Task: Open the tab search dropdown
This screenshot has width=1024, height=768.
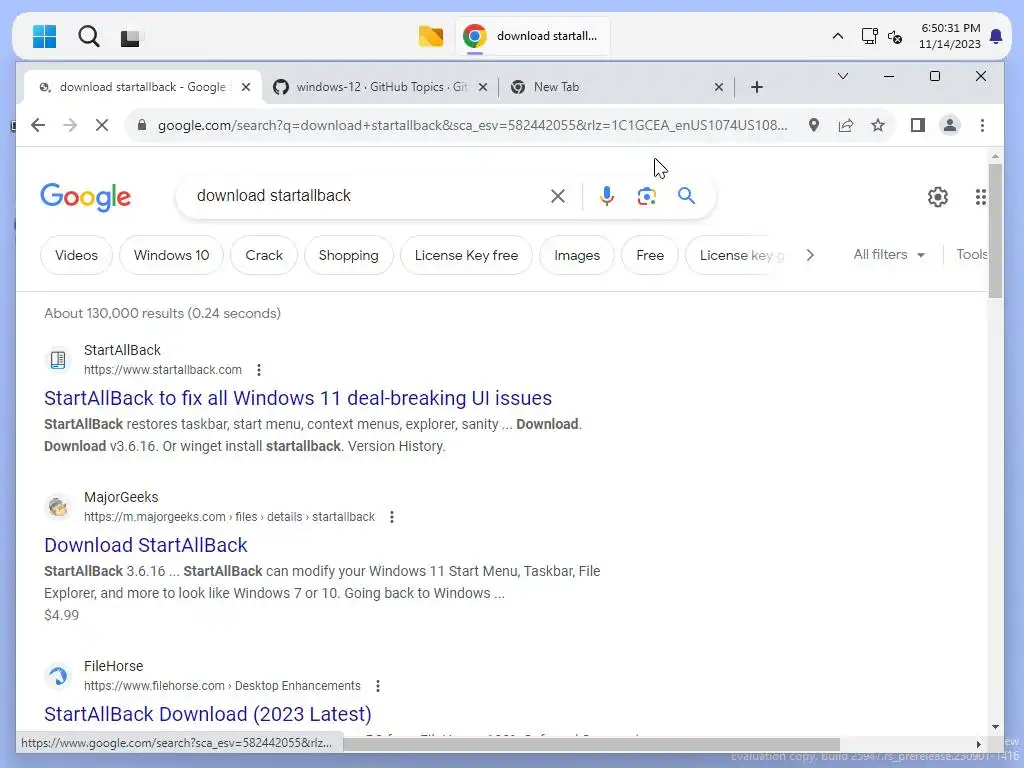Action: click(x=842, y=76)
